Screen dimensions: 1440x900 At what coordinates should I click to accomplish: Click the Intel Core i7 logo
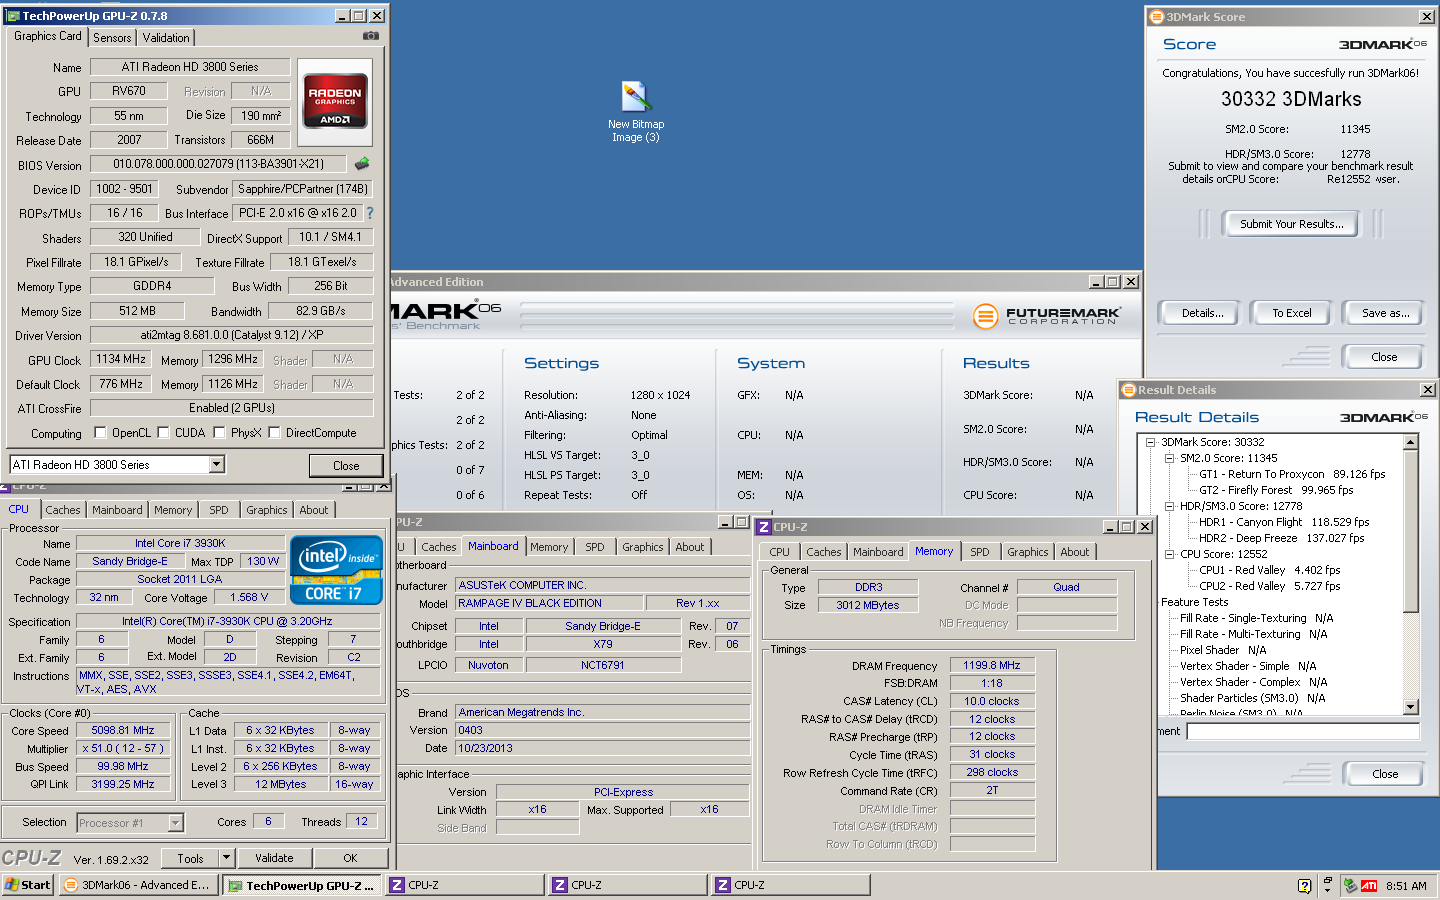tap(336, 570)
